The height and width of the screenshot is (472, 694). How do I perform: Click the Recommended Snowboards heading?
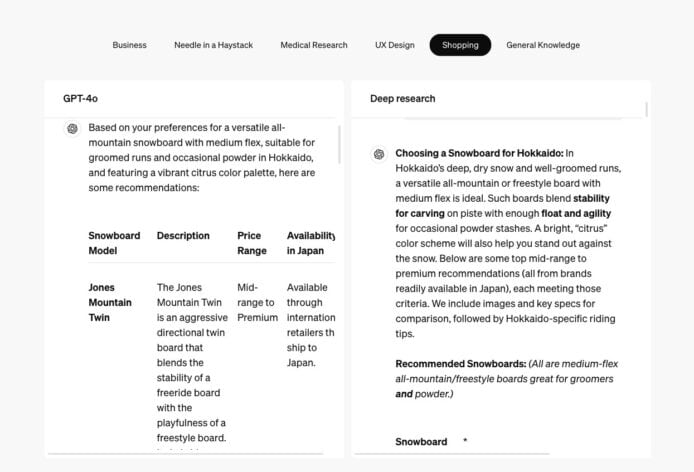coord(460,364)
